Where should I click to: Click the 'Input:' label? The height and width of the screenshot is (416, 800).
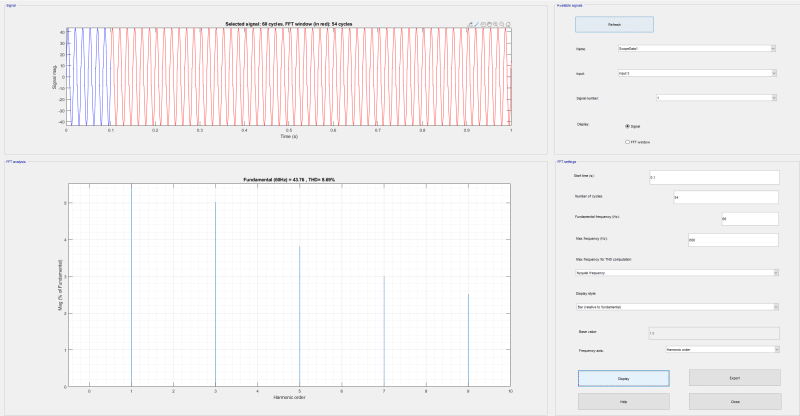pyautogui.click(x=581, y=74)
